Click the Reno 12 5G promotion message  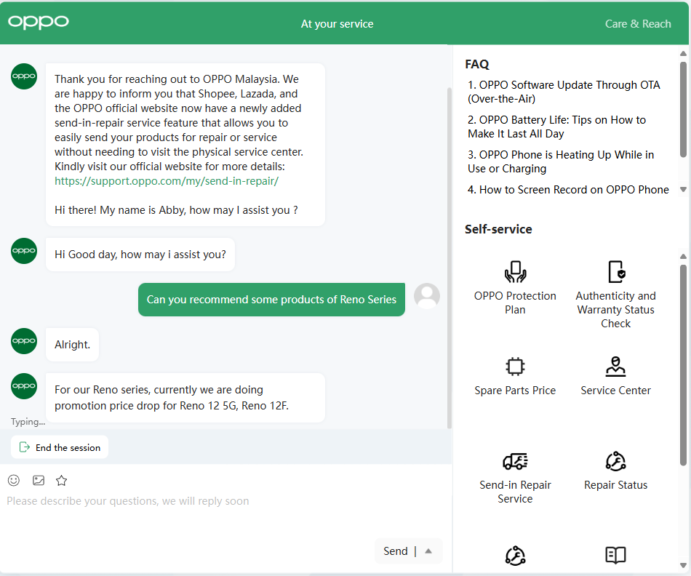(186, 398)
